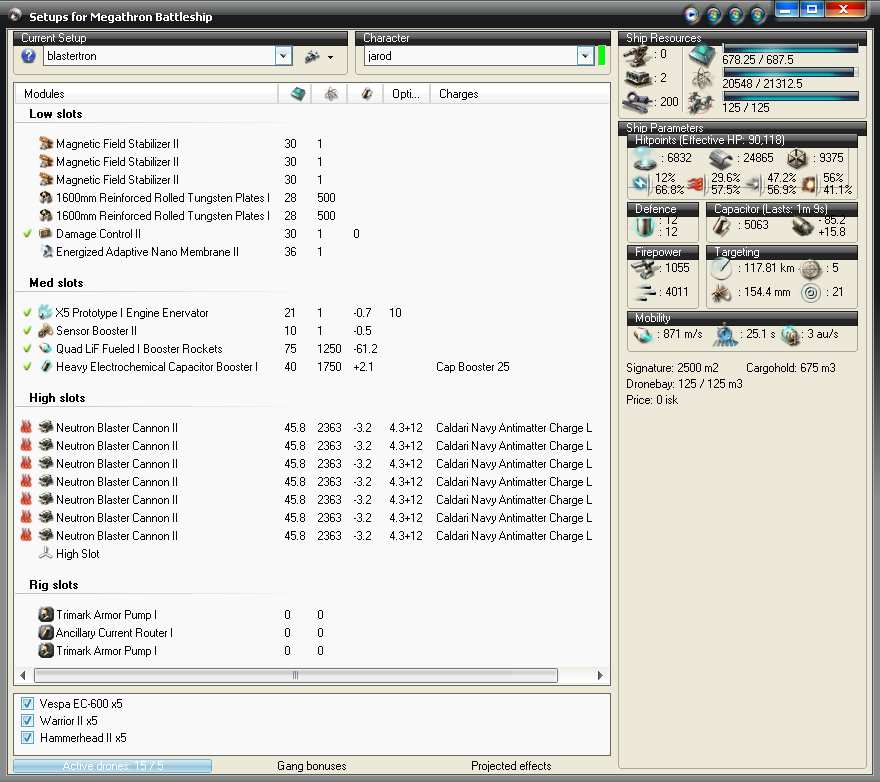
Task: Select the second 1600mm Reinforced Rolled Tungsten Plates
Action: (163, 216)
